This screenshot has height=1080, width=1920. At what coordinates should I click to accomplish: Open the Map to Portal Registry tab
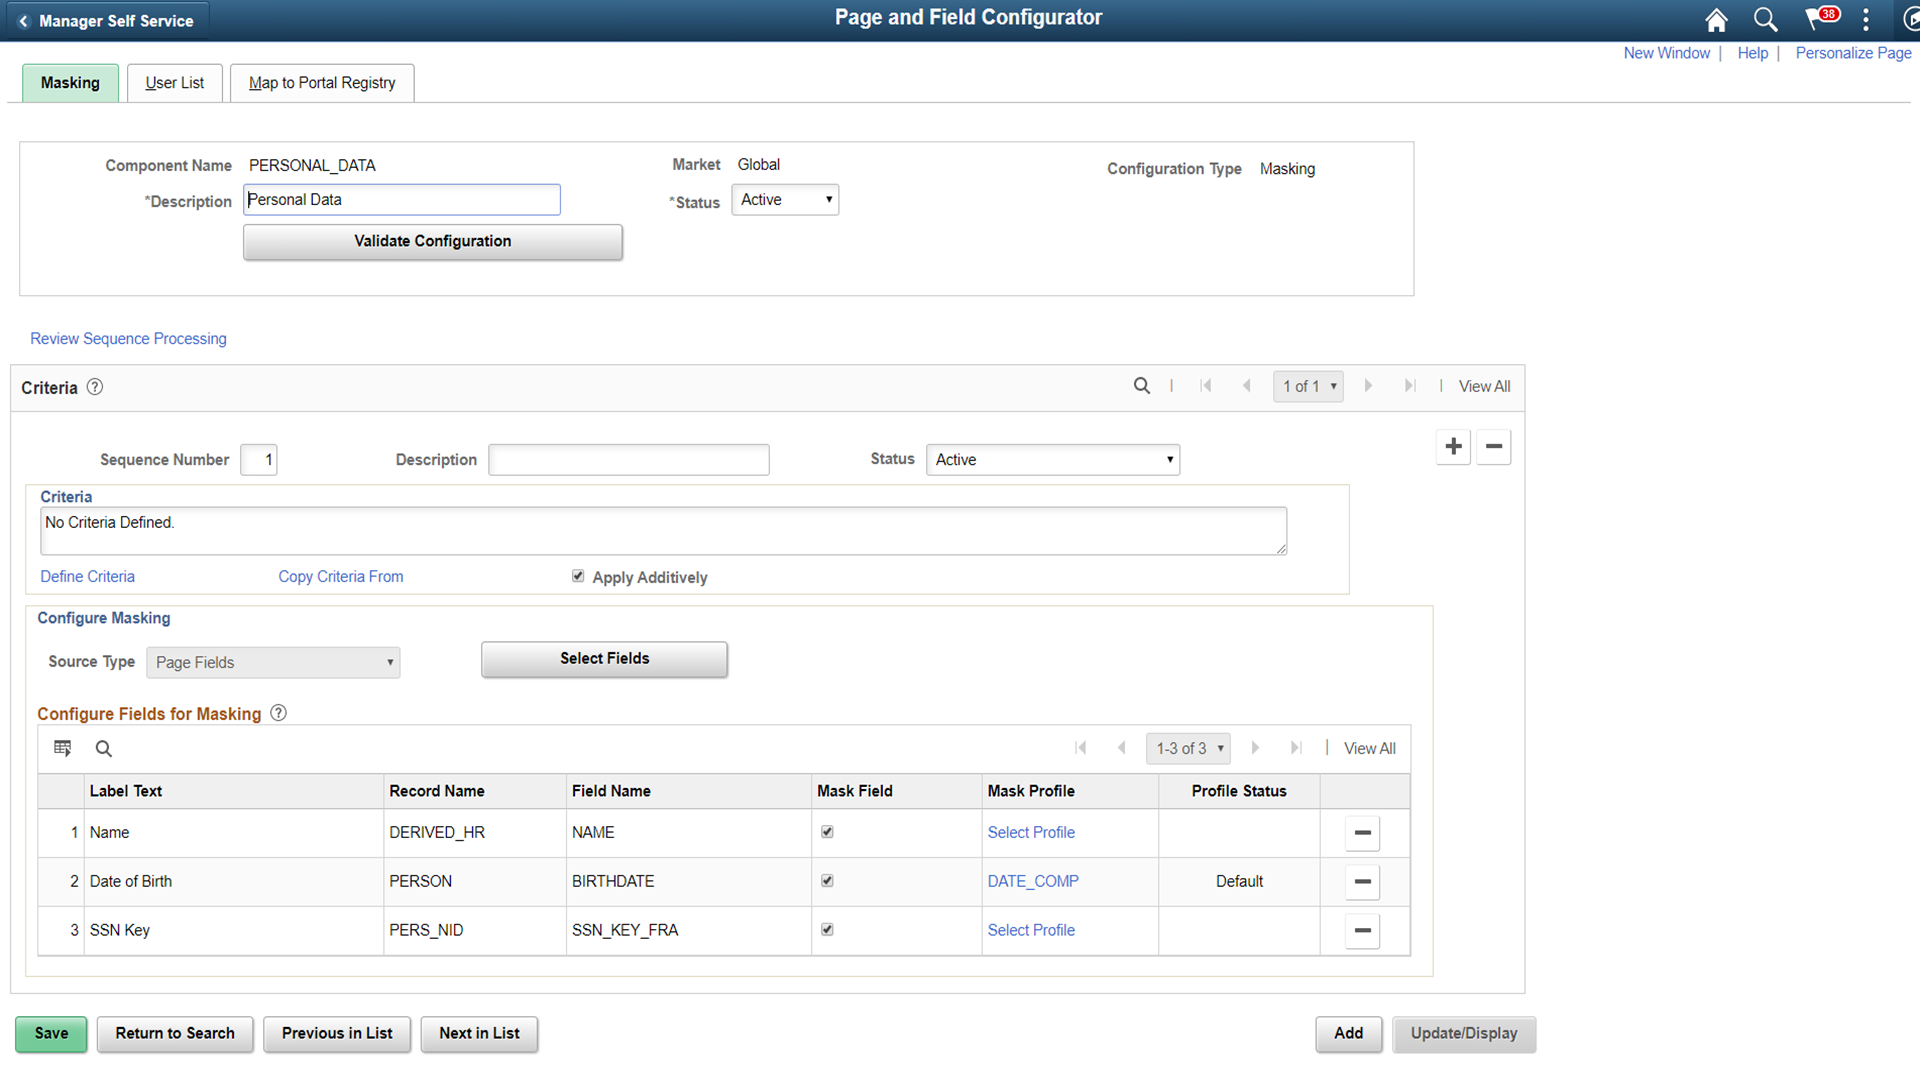coord(322,83)
